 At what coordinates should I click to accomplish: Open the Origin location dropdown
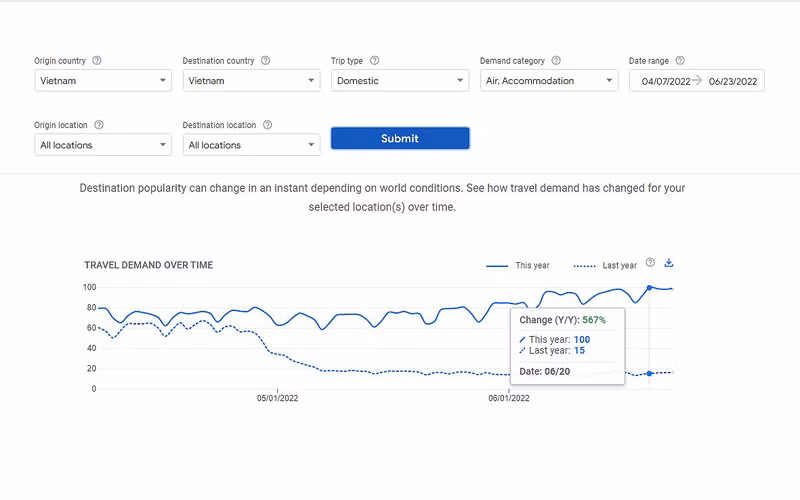coord(103,145)
